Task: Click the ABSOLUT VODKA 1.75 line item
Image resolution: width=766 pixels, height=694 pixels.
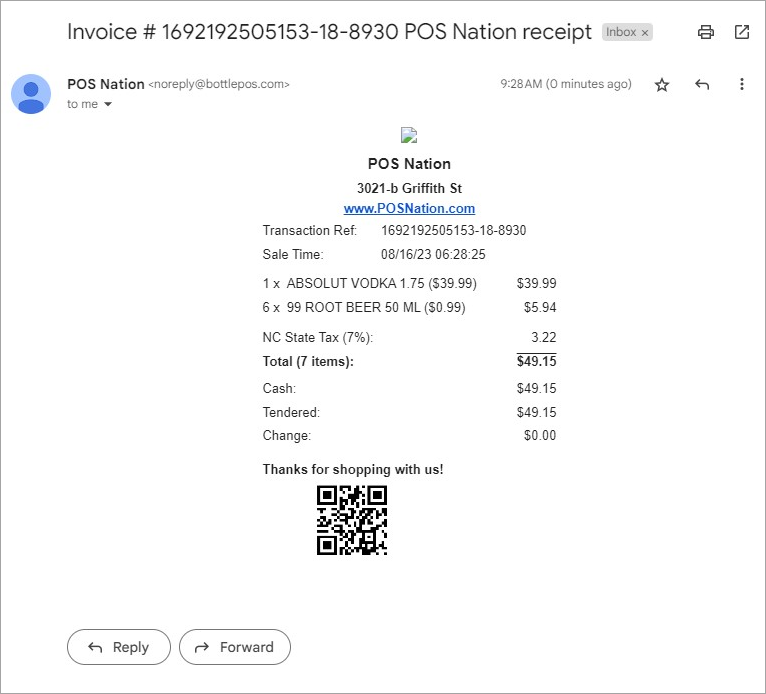Action: pos(369,283)
